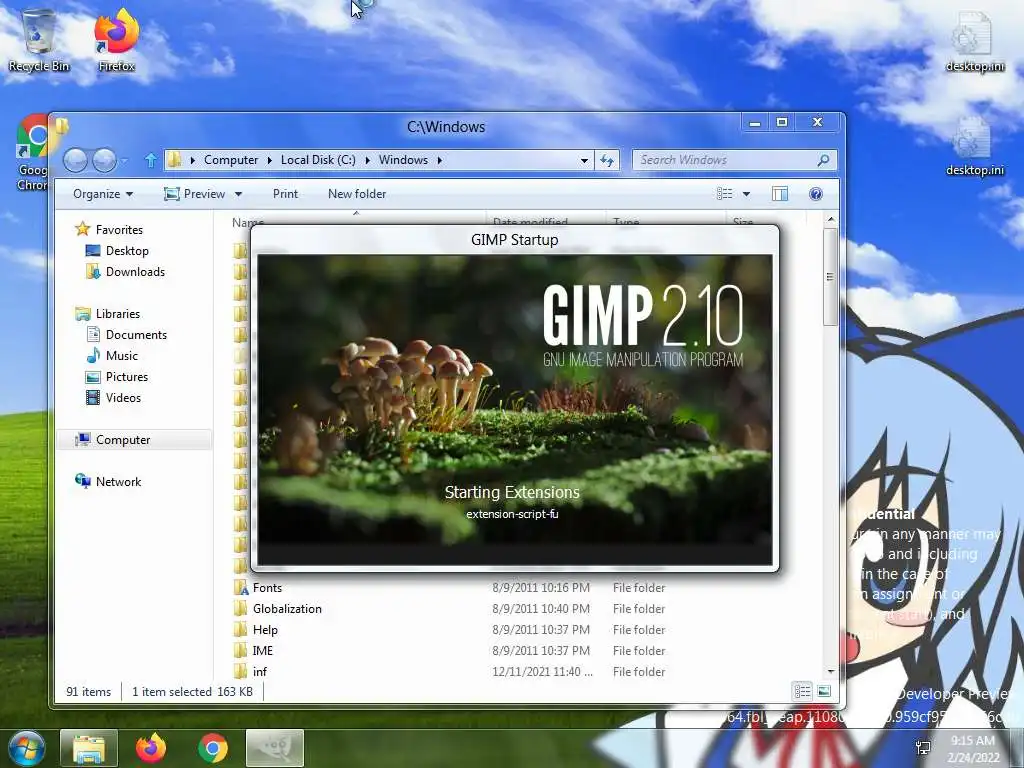Expand the arrow after Local Disk (C:)
Viewport: 1024px width, 768px height.
(x=368, y=160)
